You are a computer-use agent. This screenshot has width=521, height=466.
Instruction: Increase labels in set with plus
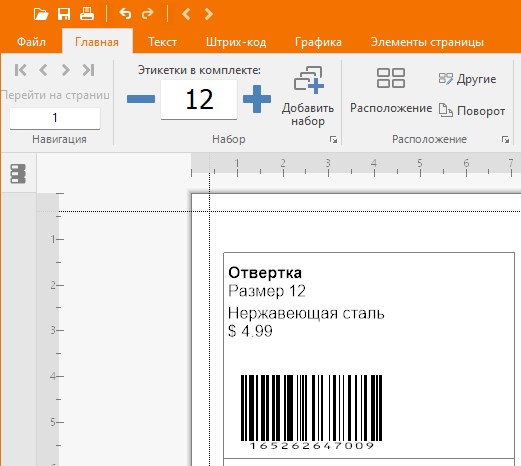pyautogui.click(x=257, y=99)
